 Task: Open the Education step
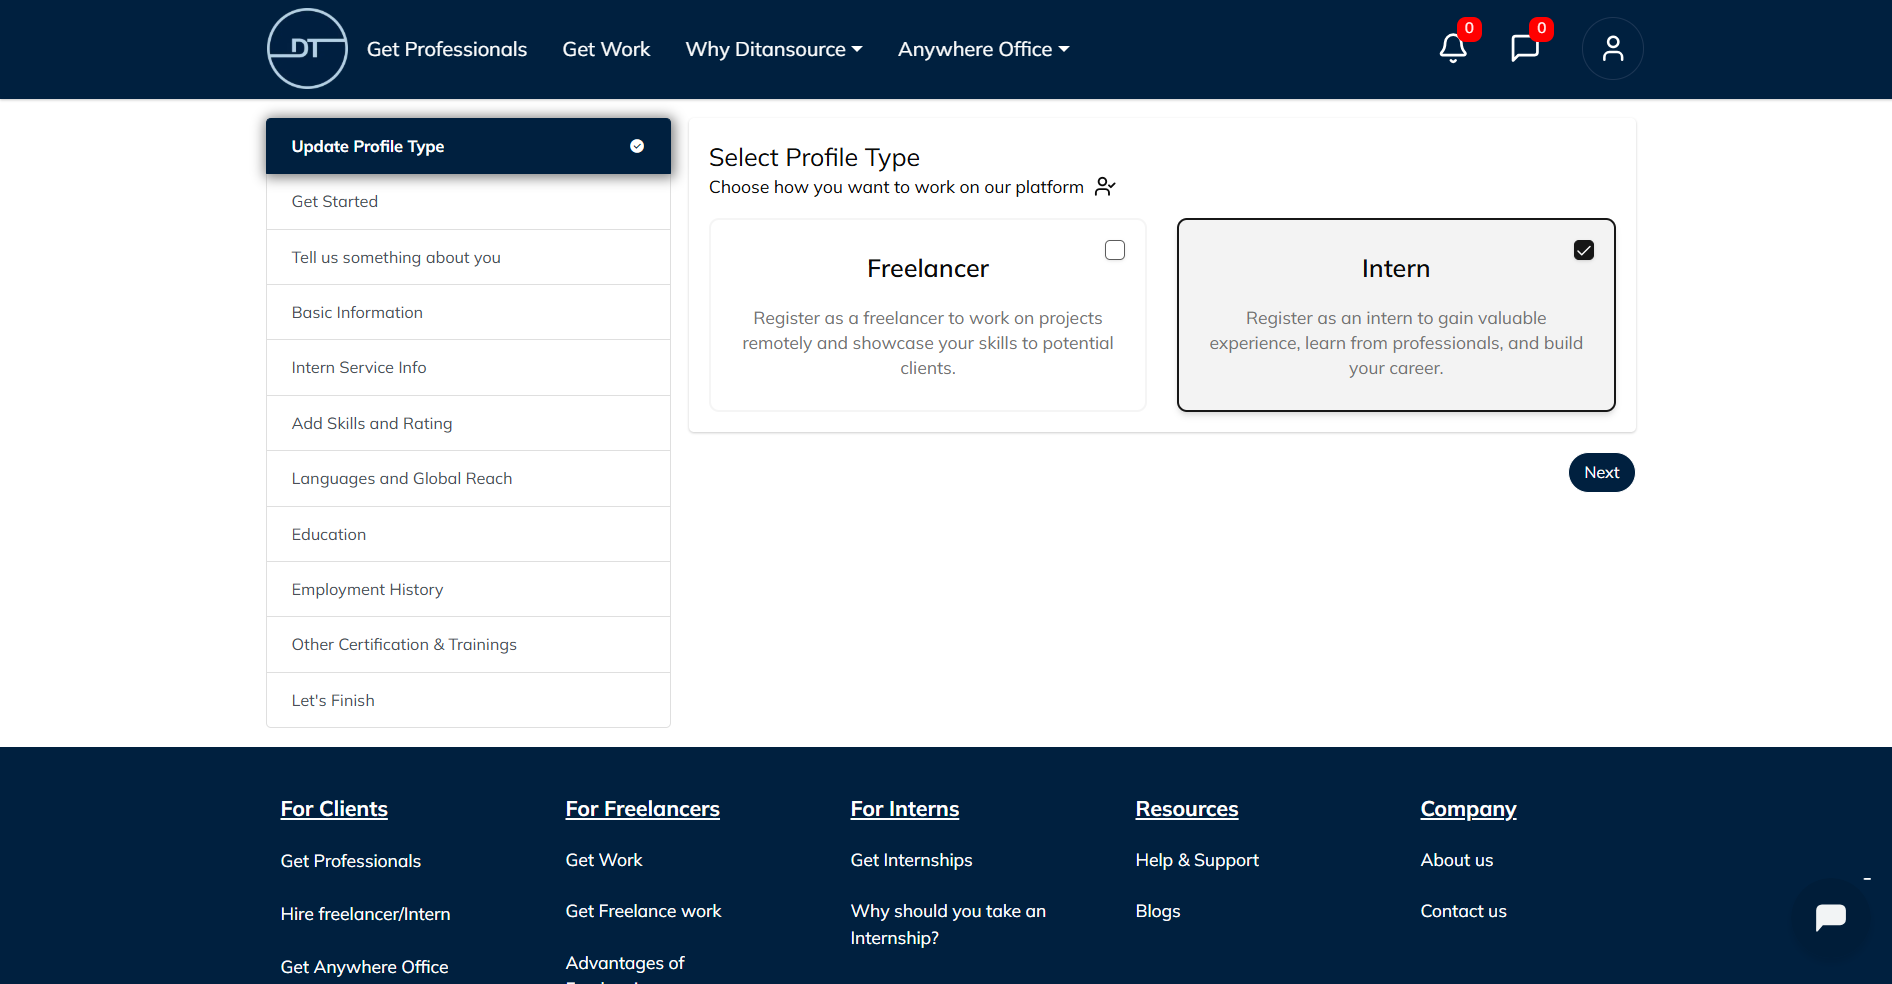[x=468, y=534]
